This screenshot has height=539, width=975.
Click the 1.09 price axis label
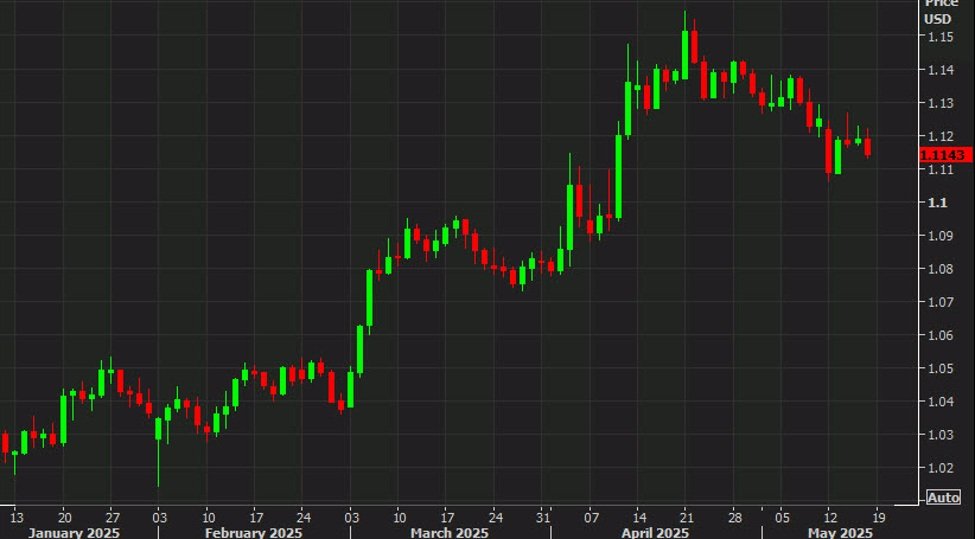coord(939,236)
